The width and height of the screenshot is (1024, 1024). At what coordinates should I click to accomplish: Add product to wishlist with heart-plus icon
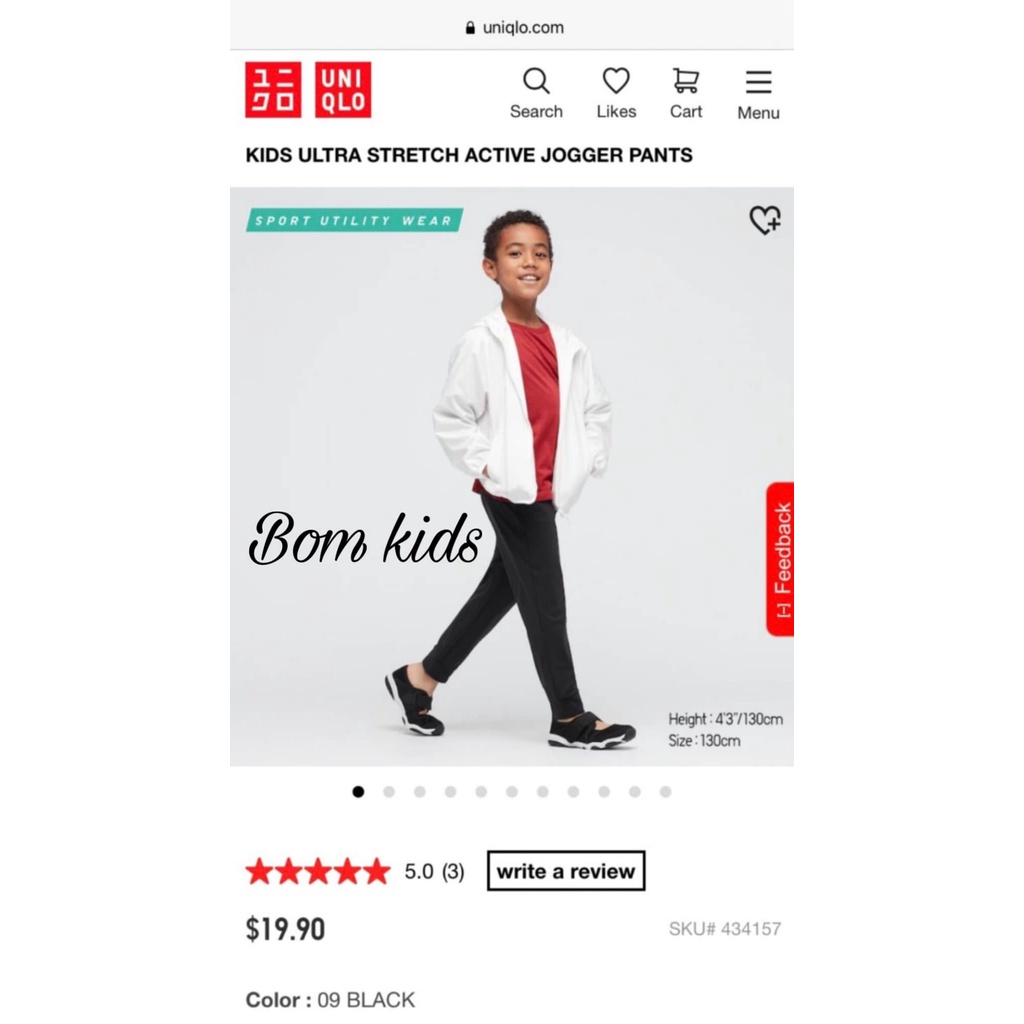[765, 219]
